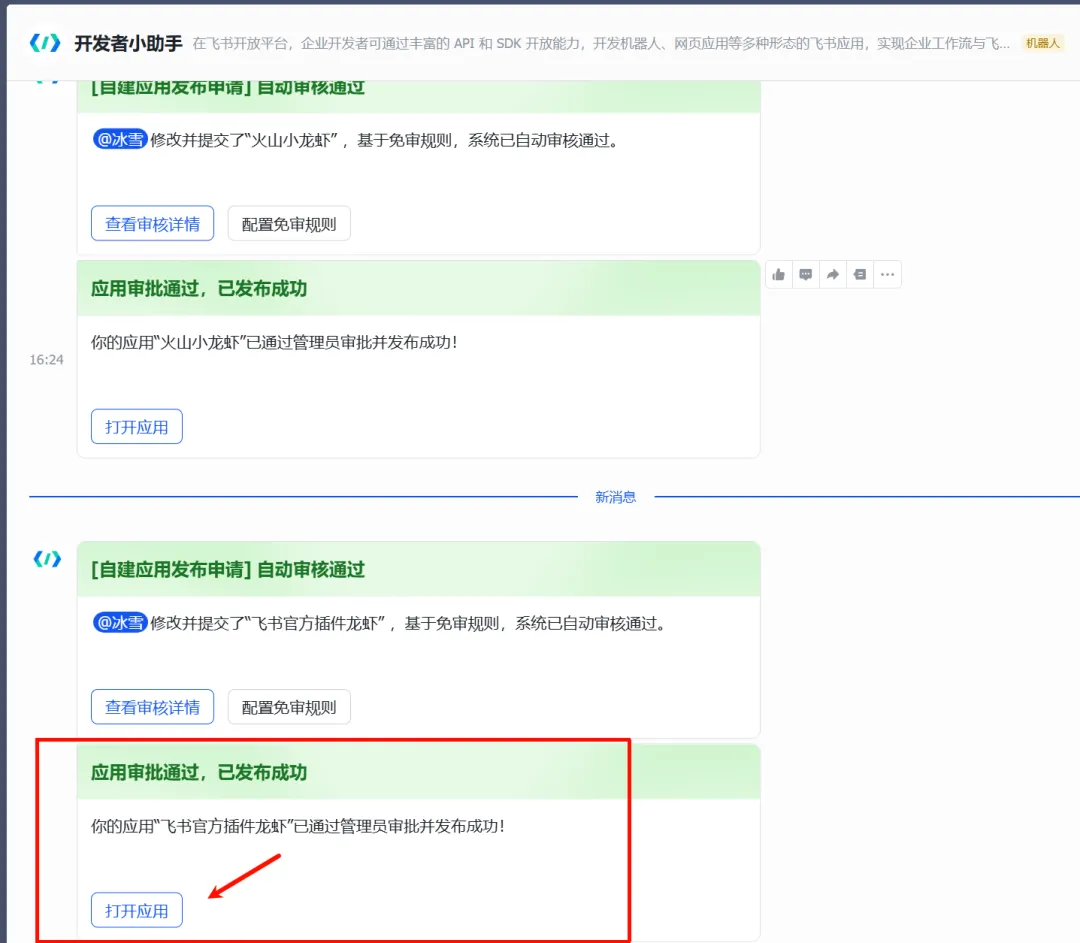
Task: Click the bot description text in header
Action: pos(601,43)
